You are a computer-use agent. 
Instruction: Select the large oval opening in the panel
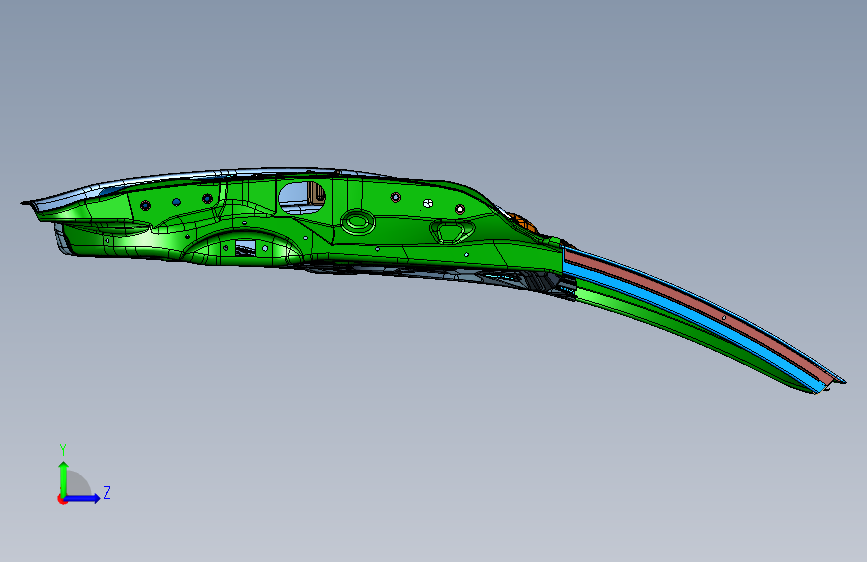tap(302, 197)
